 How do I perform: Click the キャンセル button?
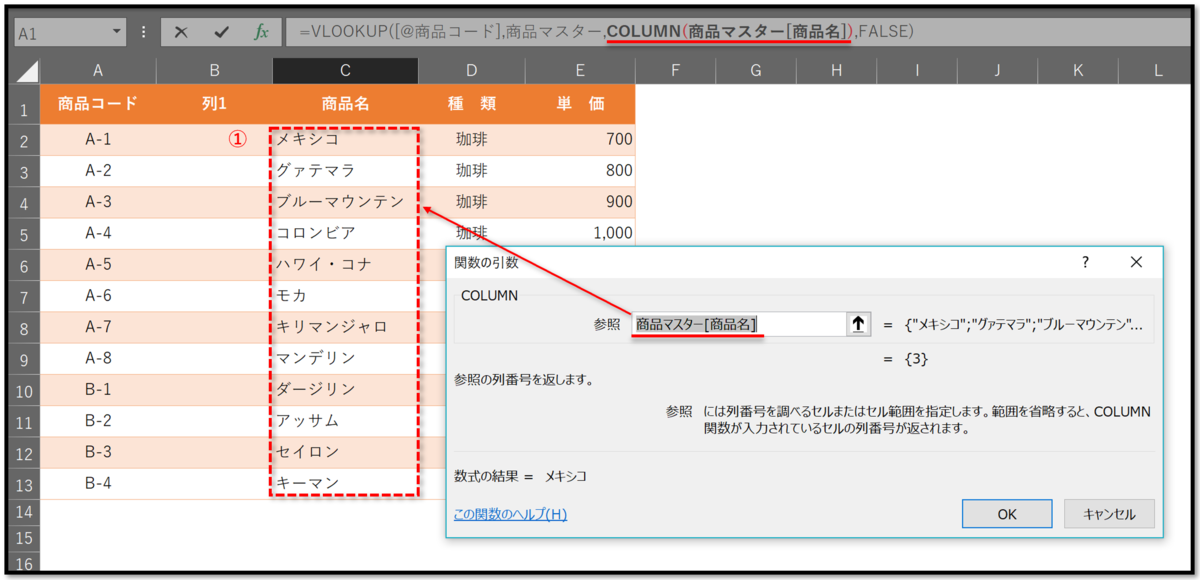point(1111,513)
